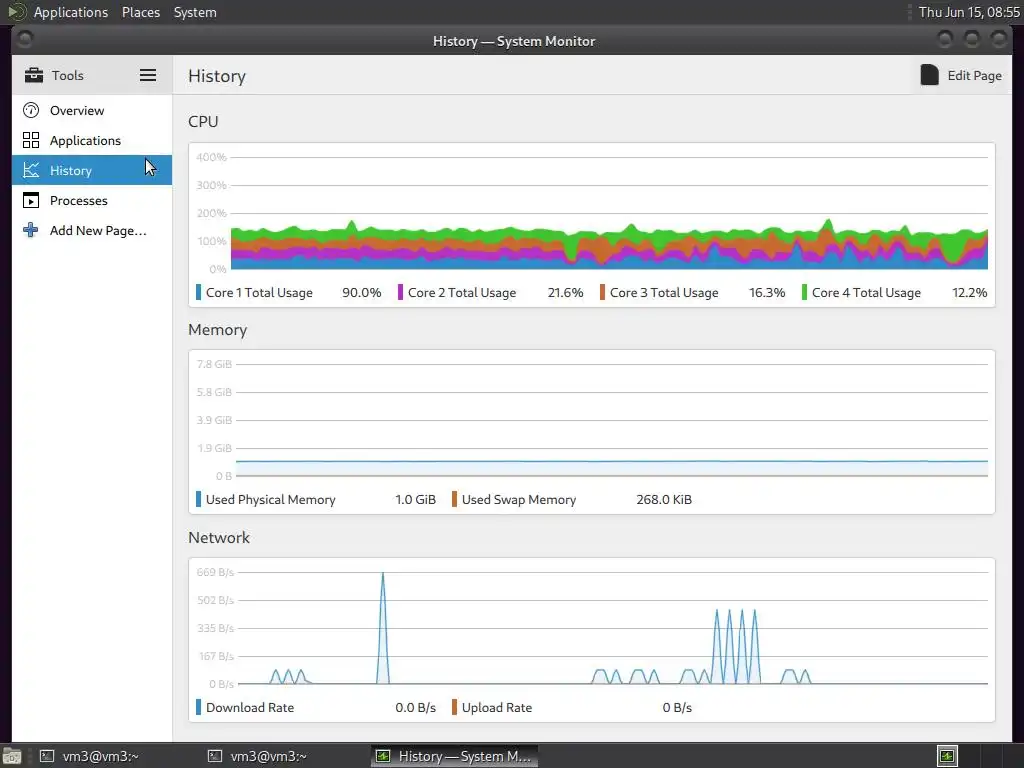Screen dimensions: 1024x768
Task: Click the Add New Page plus icon
Action: coord(31,231)
